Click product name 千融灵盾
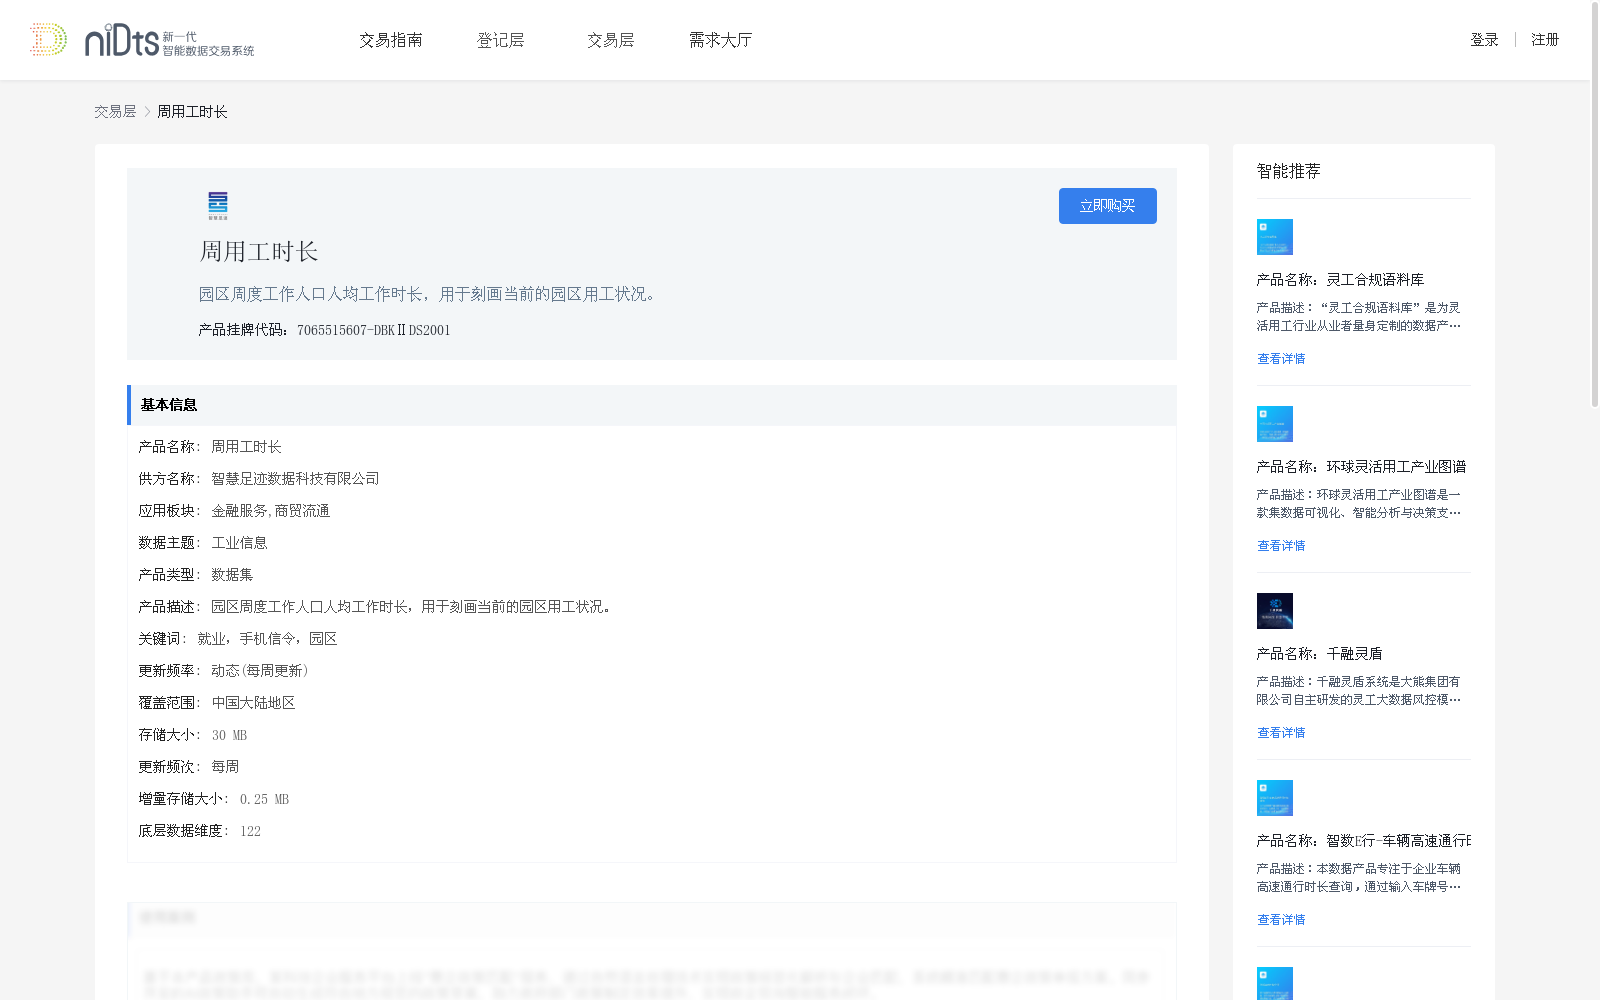Screen dimensions: 1600x1000 (x=1354, y=654)
